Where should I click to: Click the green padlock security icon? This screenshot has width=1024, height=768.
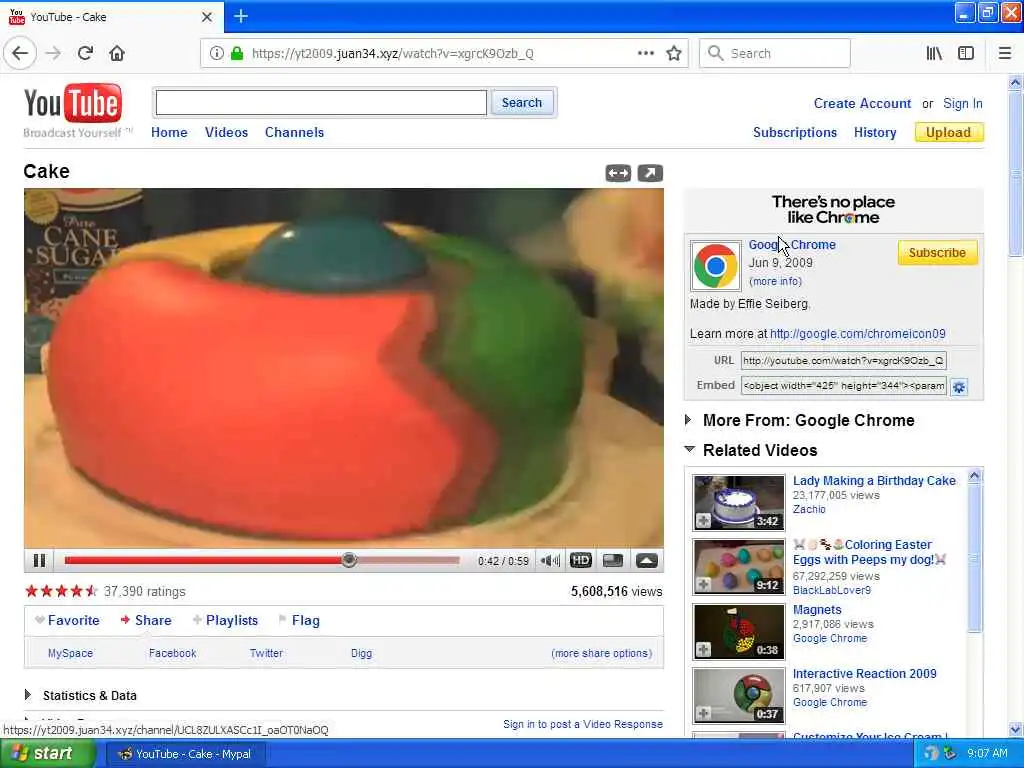[x=237, y=54]
